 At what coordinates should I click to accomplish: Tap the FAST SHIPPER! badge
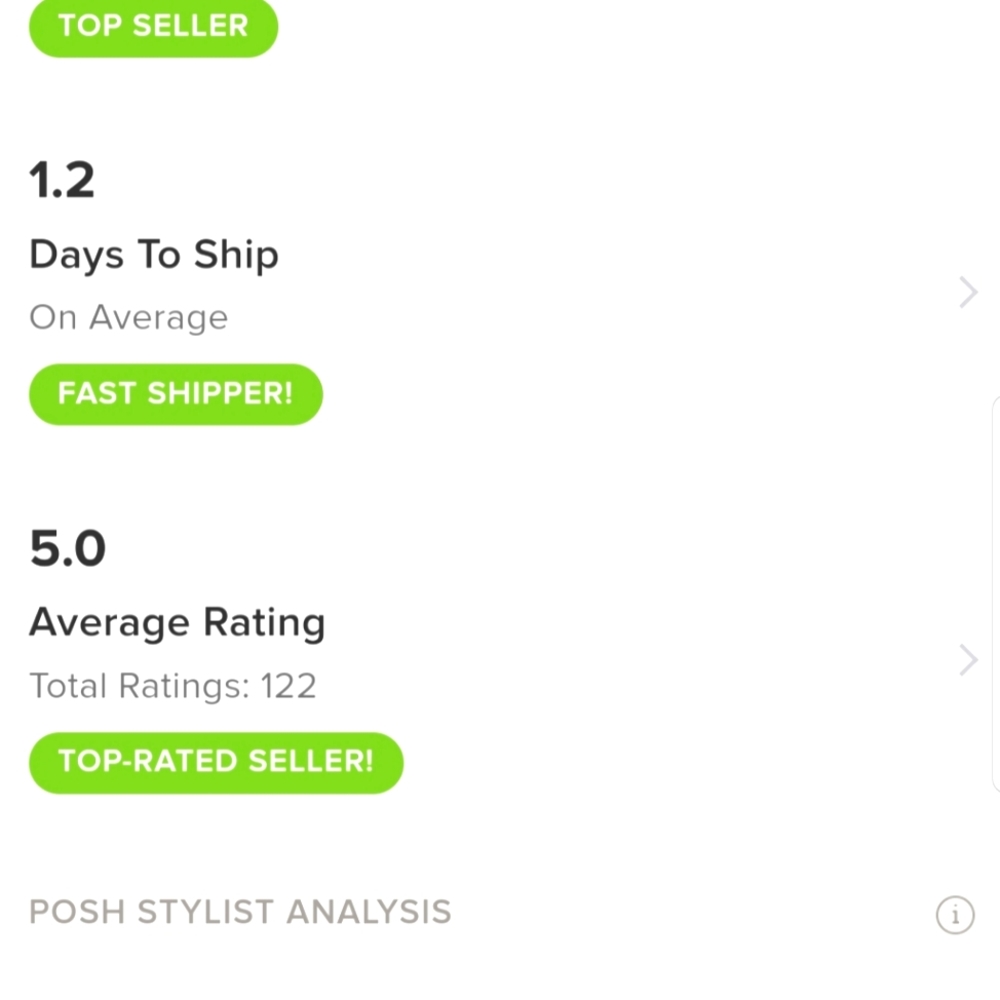[x=175, y=394]
